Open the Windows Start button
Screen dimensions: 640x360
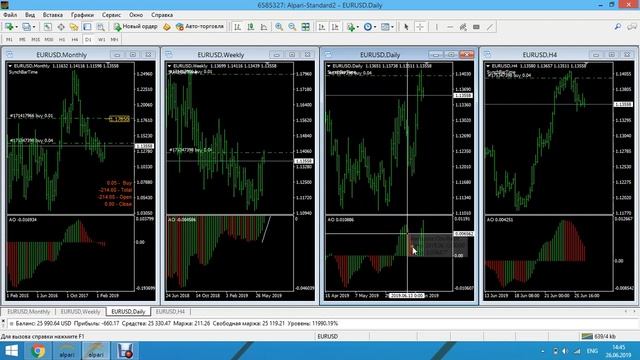coord(11,351)
